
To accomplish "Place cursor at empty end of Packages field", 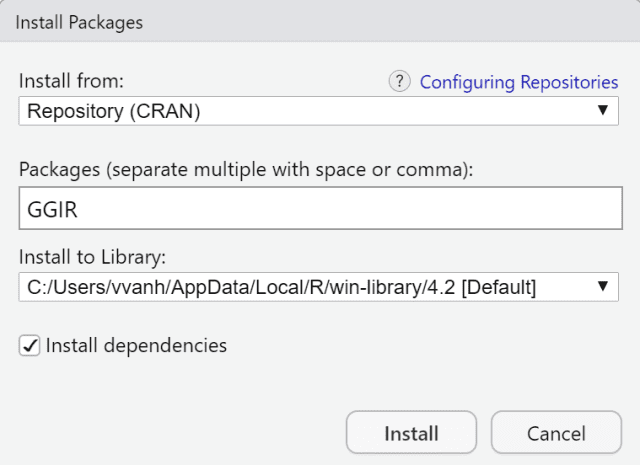I will (400, 212).
